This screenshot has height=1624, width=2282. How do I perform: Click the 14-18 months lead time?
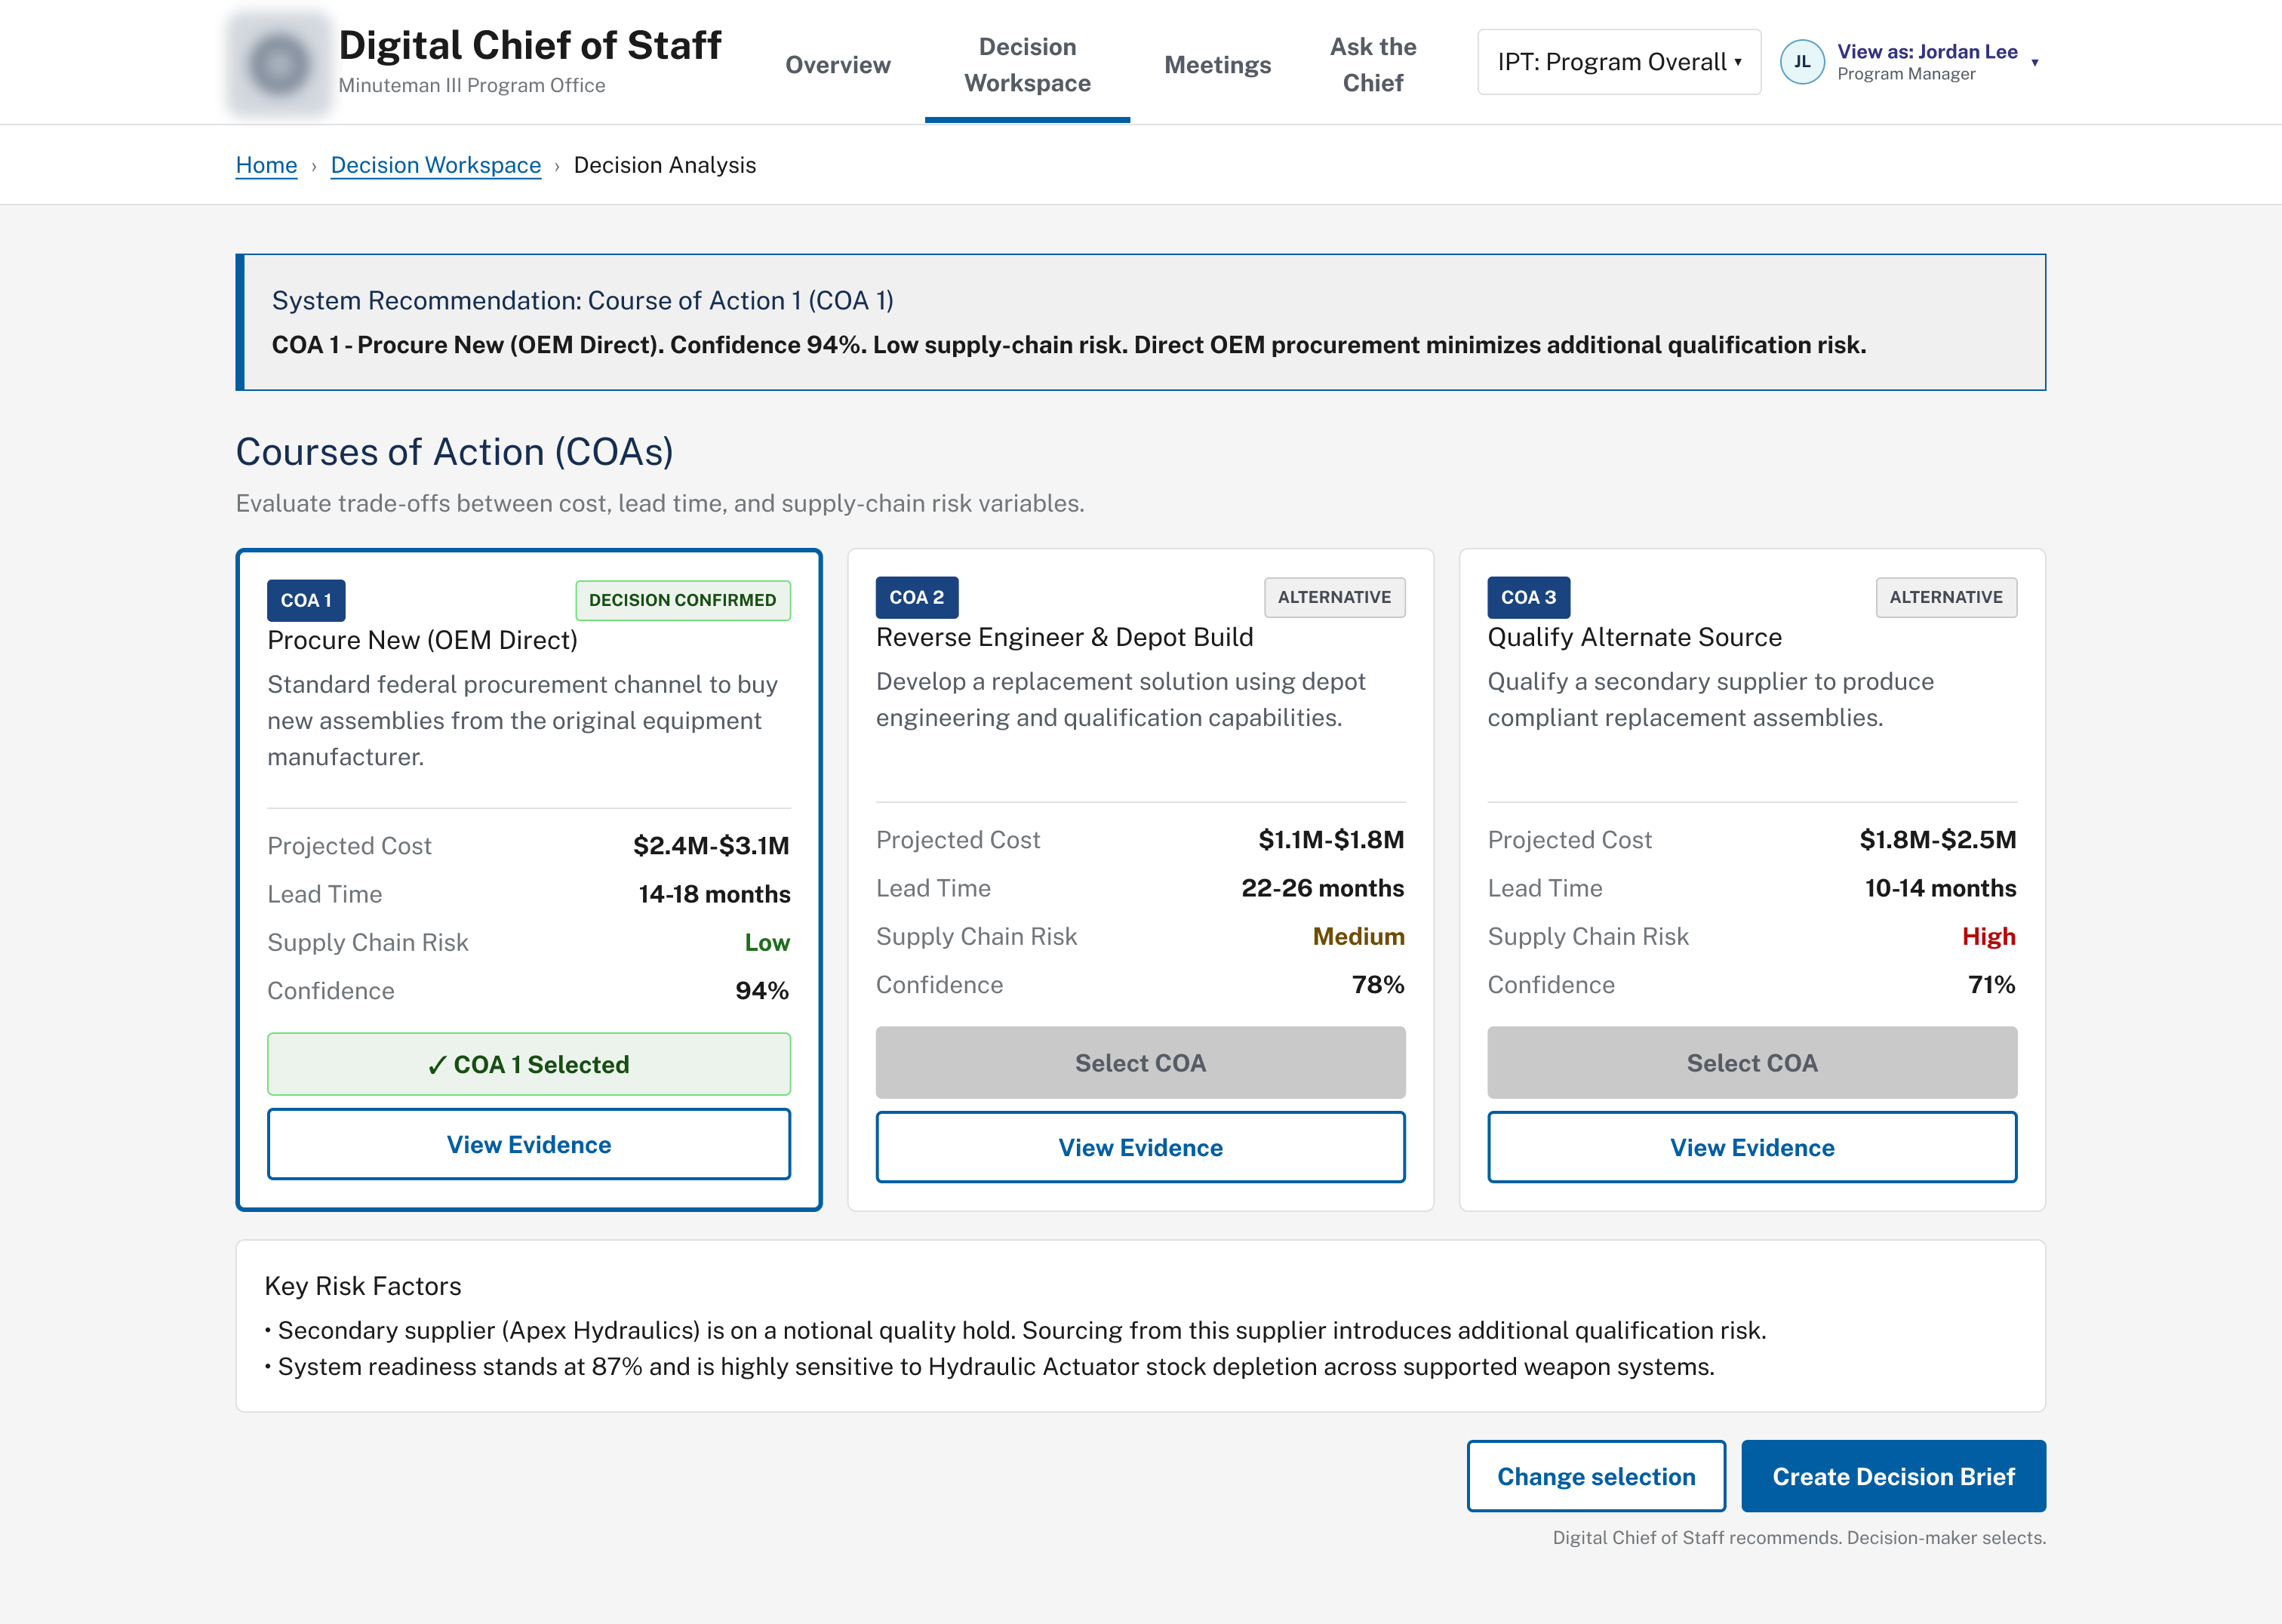coord(714,894)
